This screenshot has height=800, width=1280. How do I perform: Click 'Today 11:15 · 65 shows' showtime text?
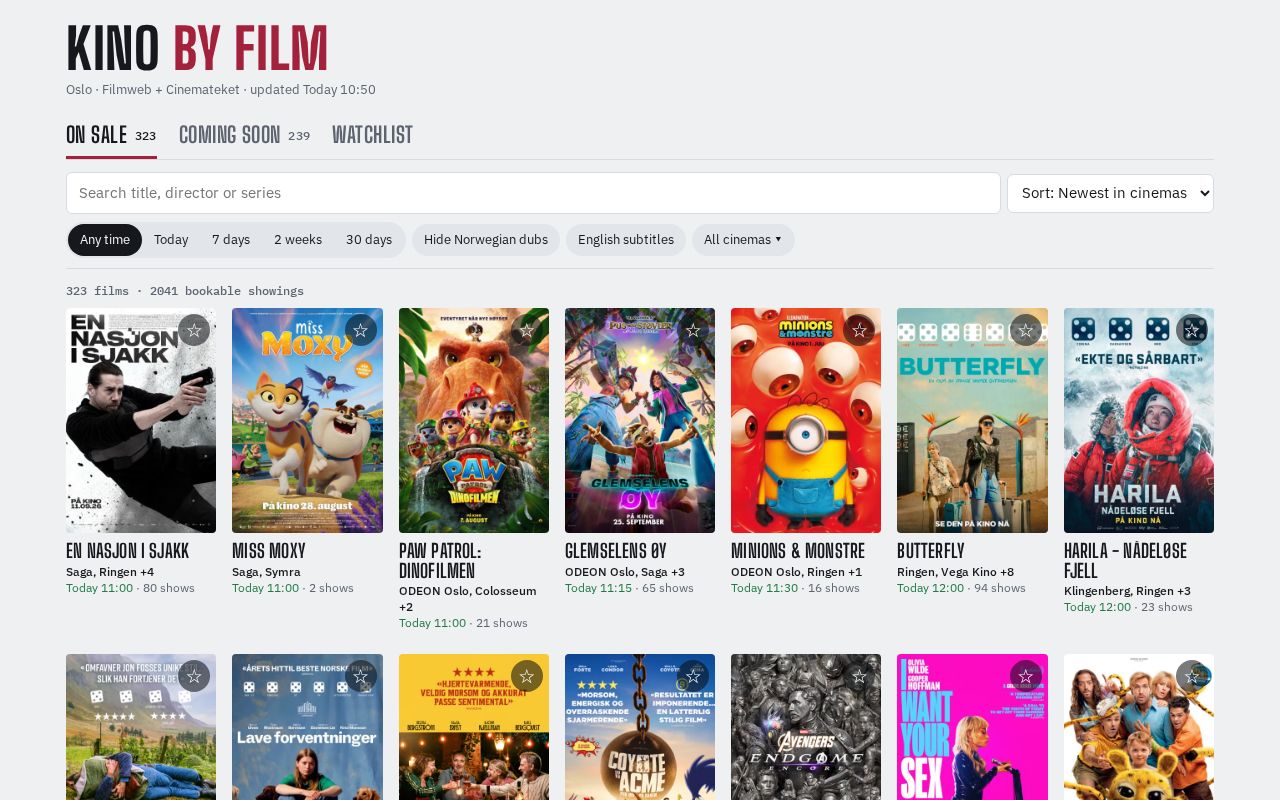click(x=629, y=588)
